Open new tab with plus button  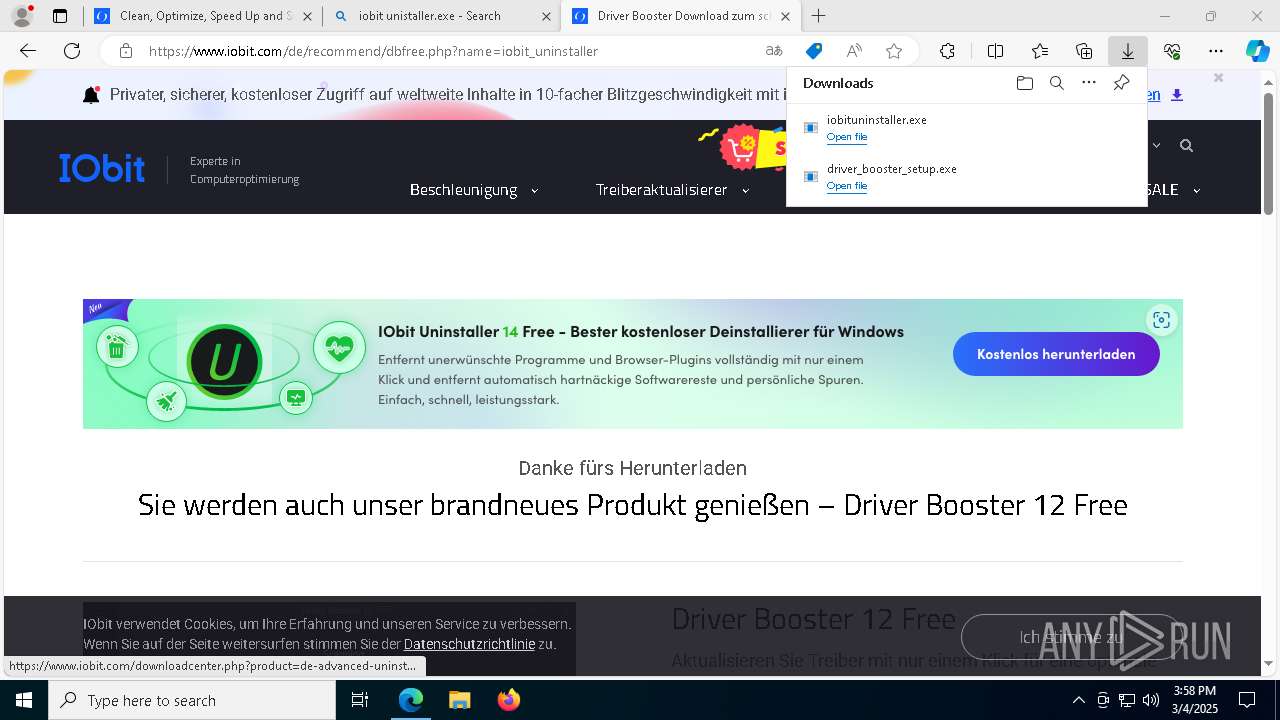818,16
